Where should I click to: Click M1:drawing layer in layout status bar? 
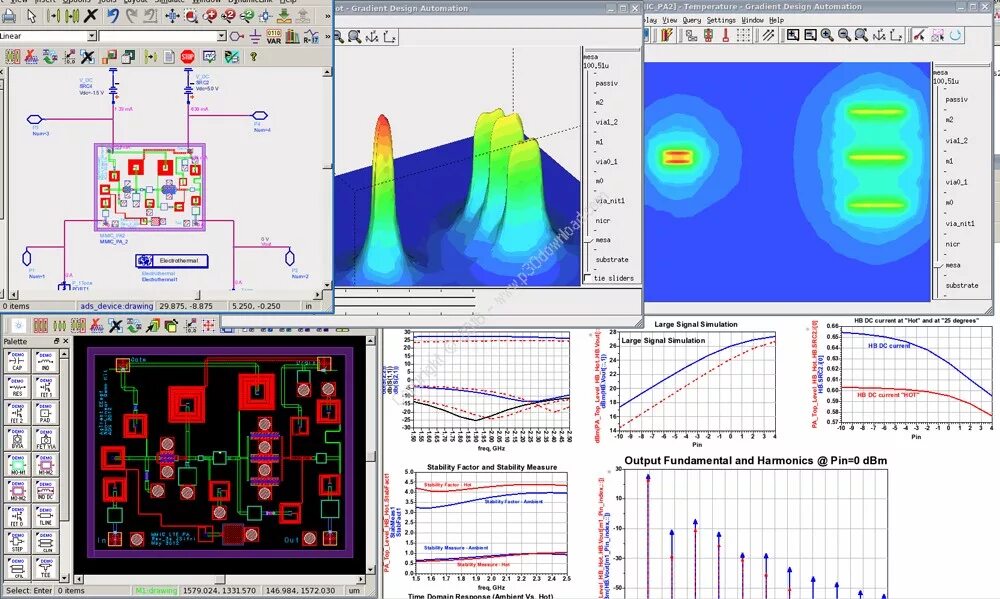(x=156, y=591)
